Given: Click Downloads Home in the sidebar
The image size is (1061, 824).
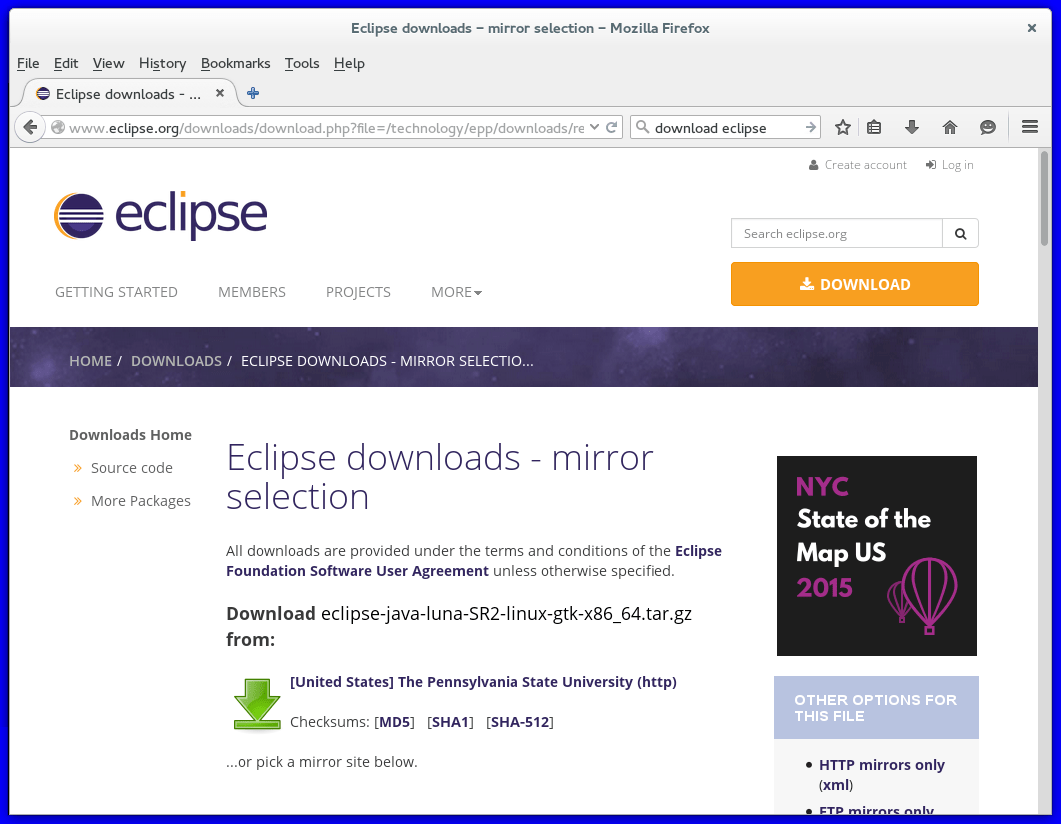Looking at the screenshot, I should 130,434.
